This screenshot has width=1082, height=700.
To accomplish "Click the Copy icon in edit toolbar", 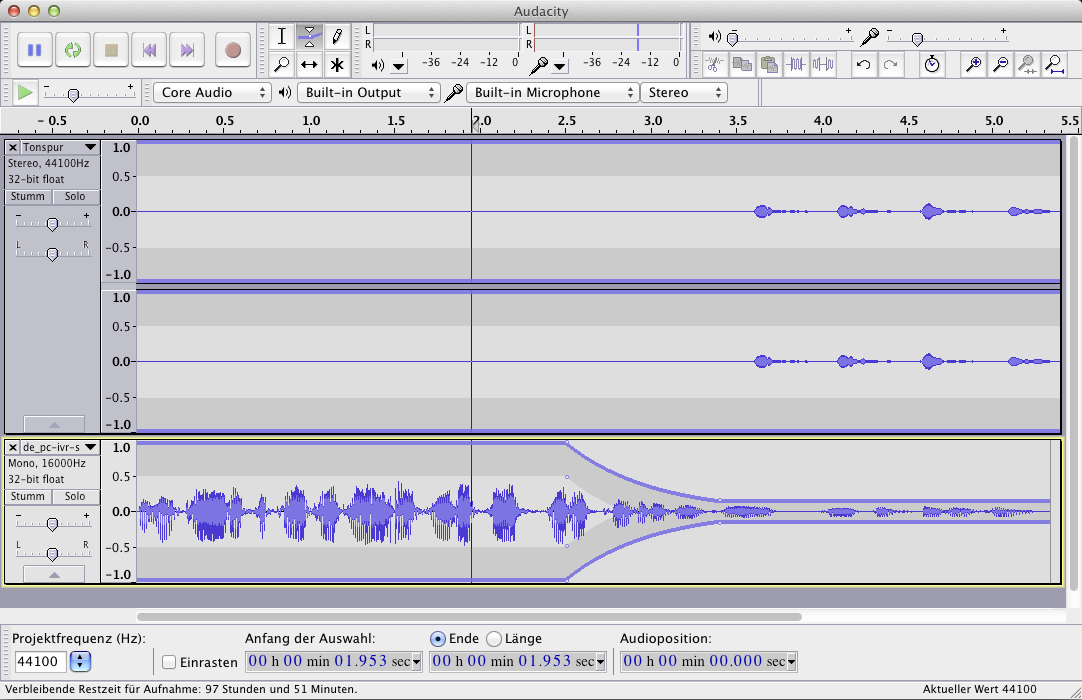I will (x=742, y=64).
